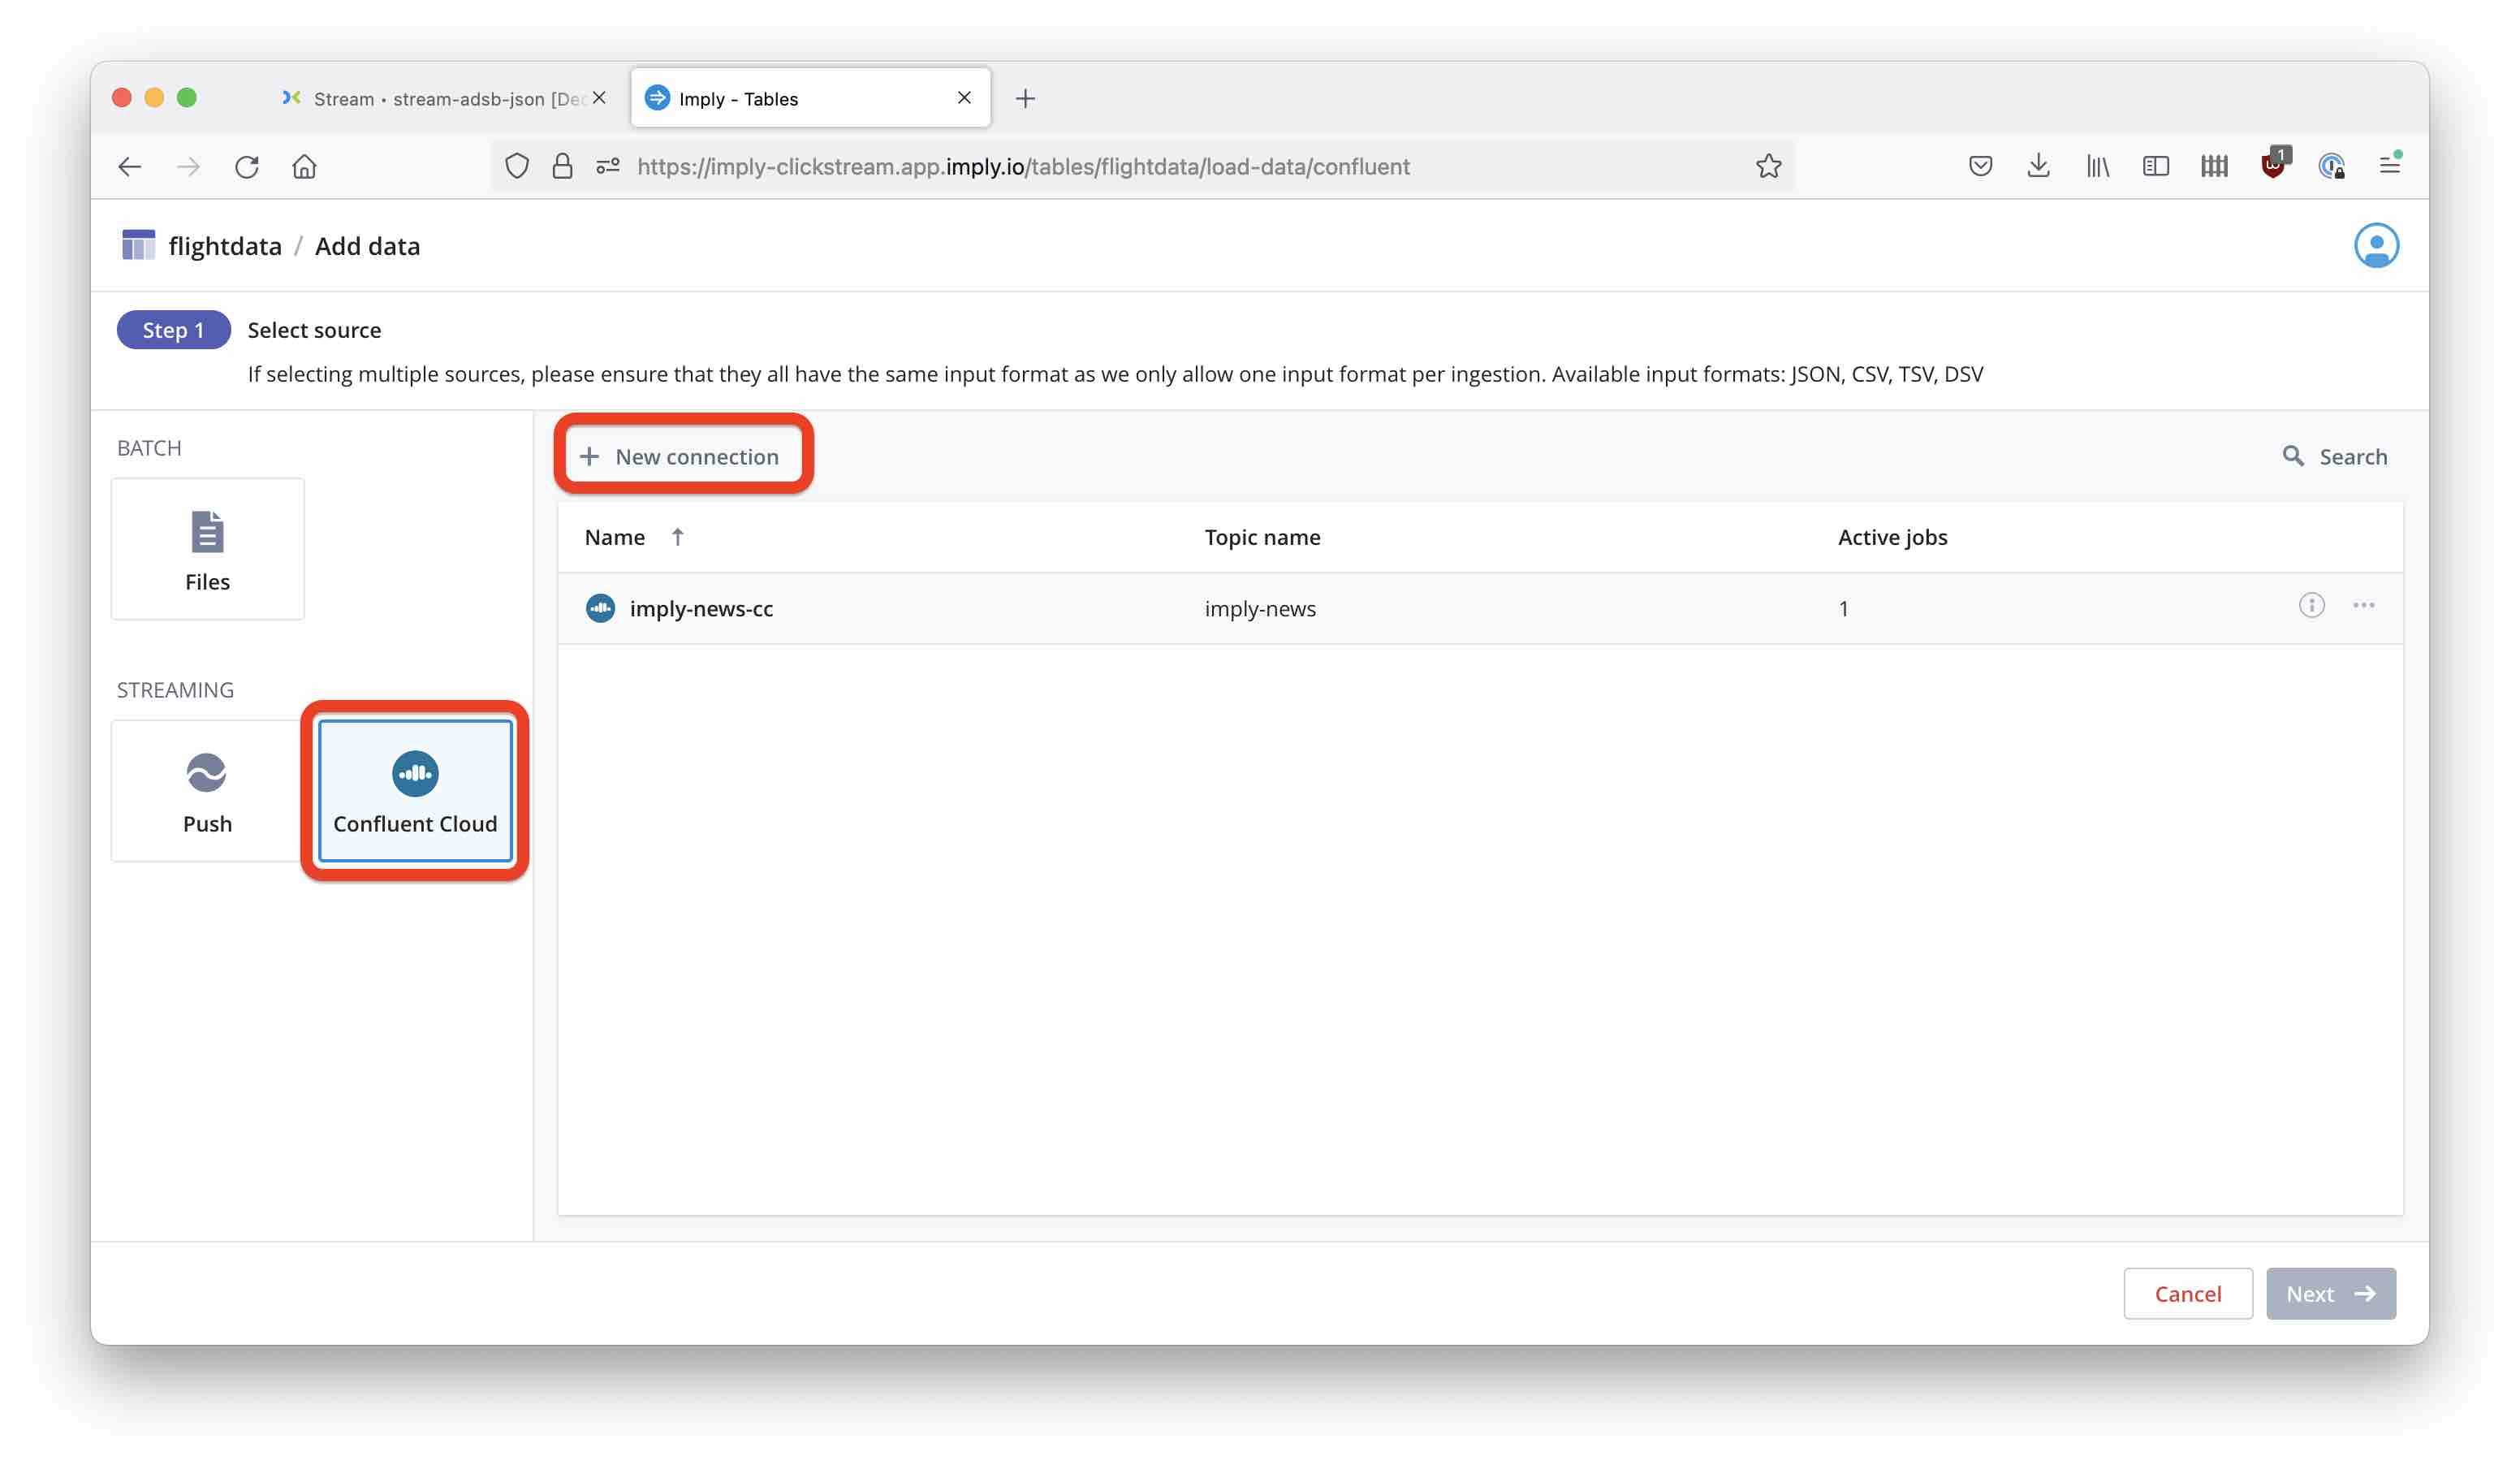The height and width of the screenshot is (1465, 2520).
Task: Click the Next button
Action: pyautogui.click(x=2330, y=1293)
